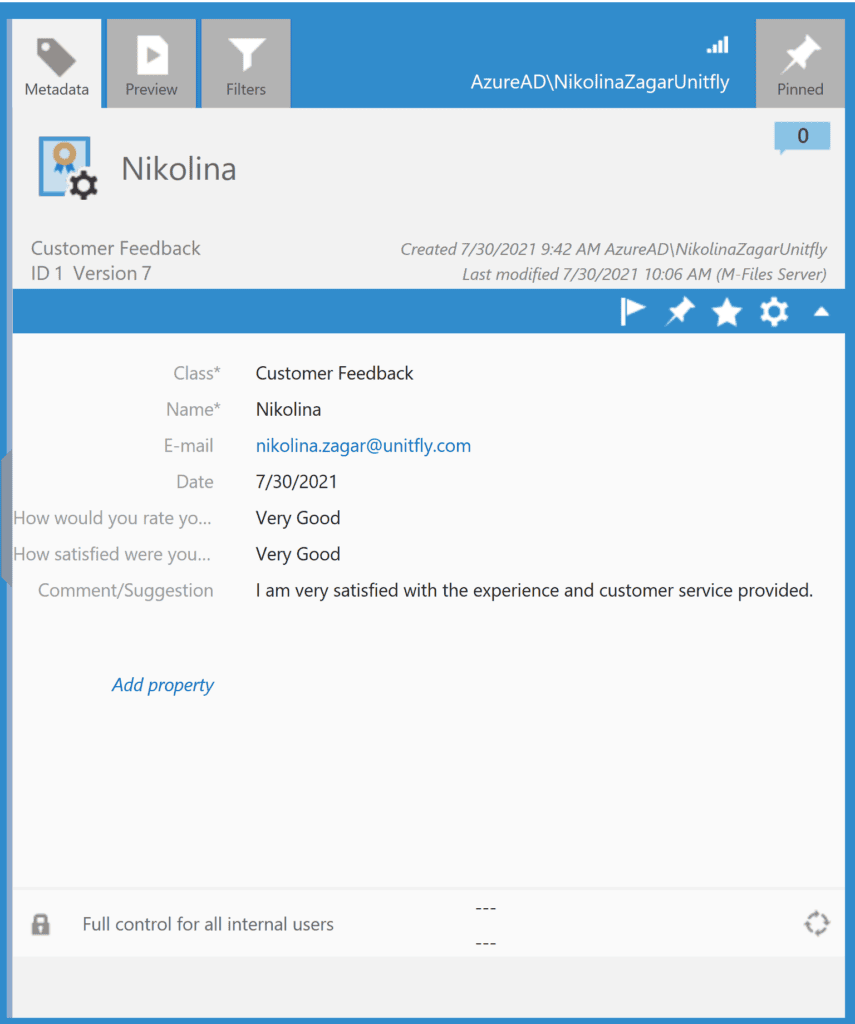Click the workflow circular arrows icon
Image resolution: width=855 pixels, height=1024 pixels.
tap(816, 923)
